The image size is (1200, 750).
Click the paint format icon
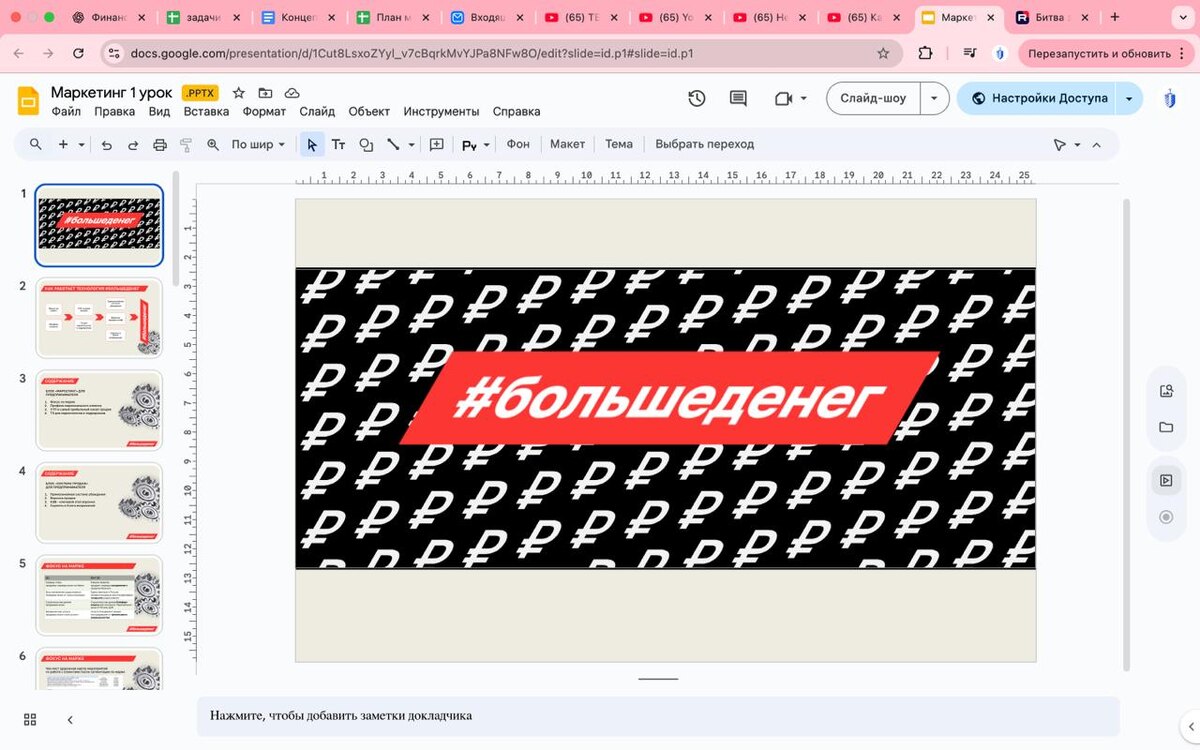click(x=186, y=145)
